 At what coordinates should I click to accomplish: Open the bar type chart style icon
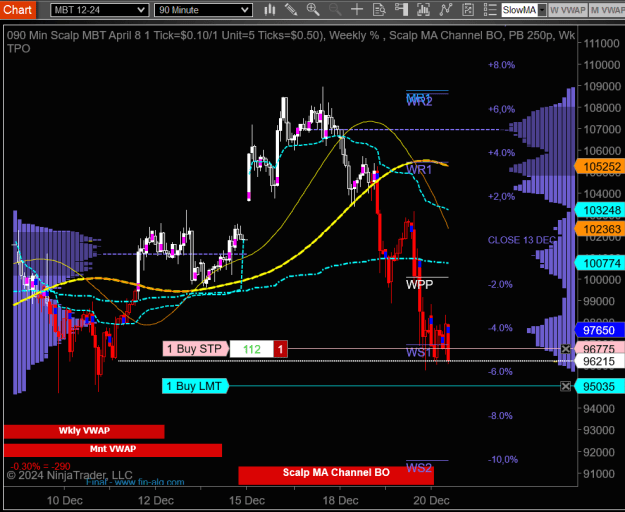(x=270, y=10)
